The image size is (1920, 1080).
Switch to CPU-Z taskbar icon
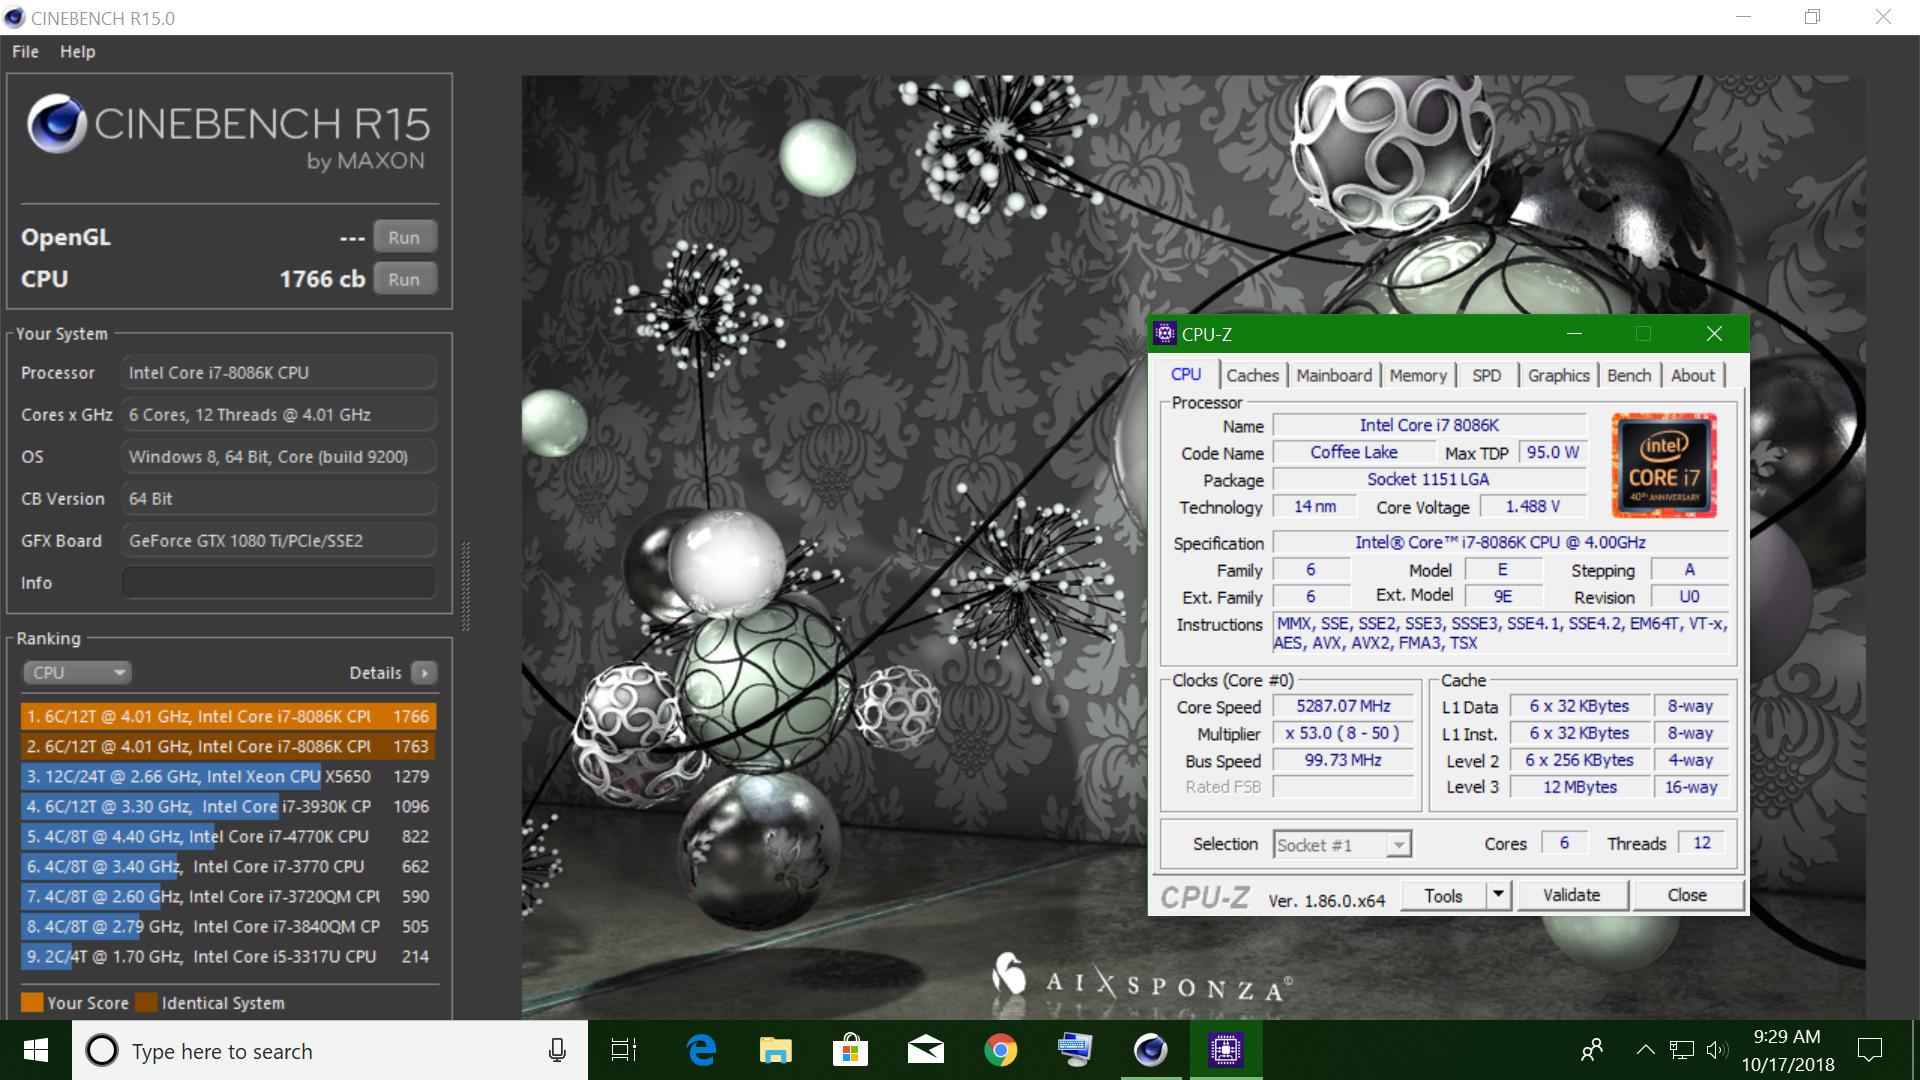[1225, 1050]
